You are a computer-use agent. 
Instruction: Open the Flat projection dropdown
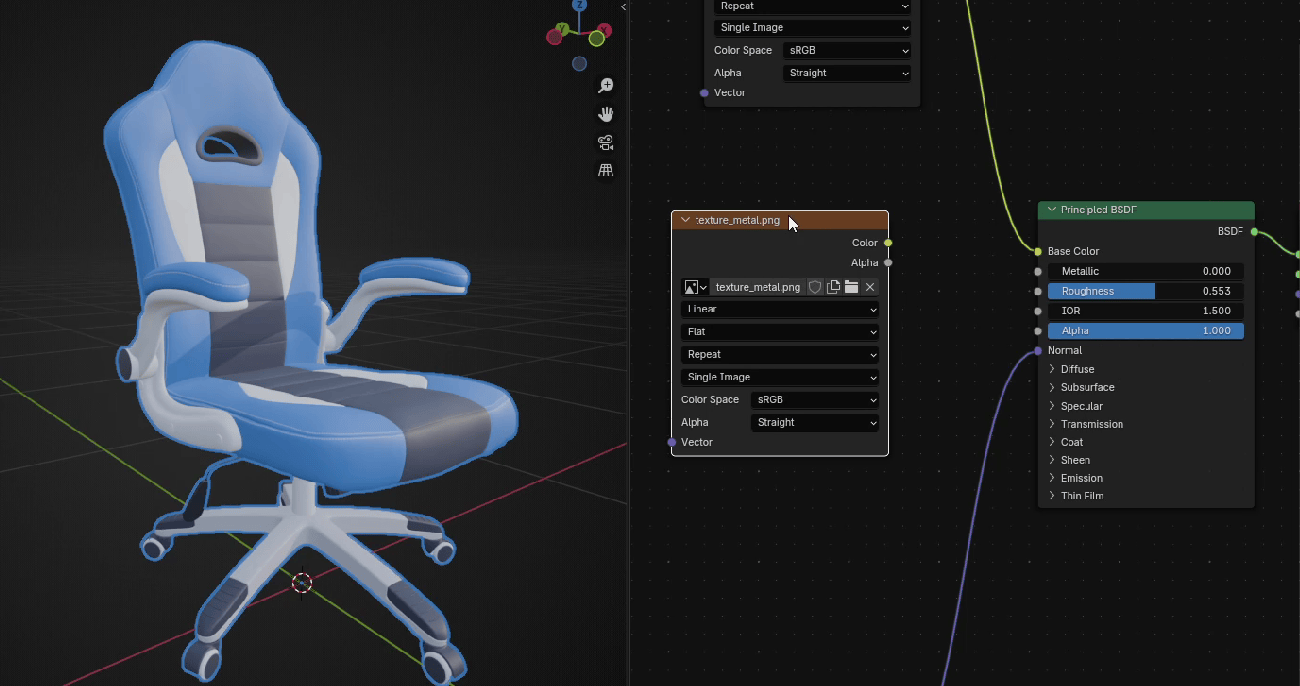pos(779,331)
